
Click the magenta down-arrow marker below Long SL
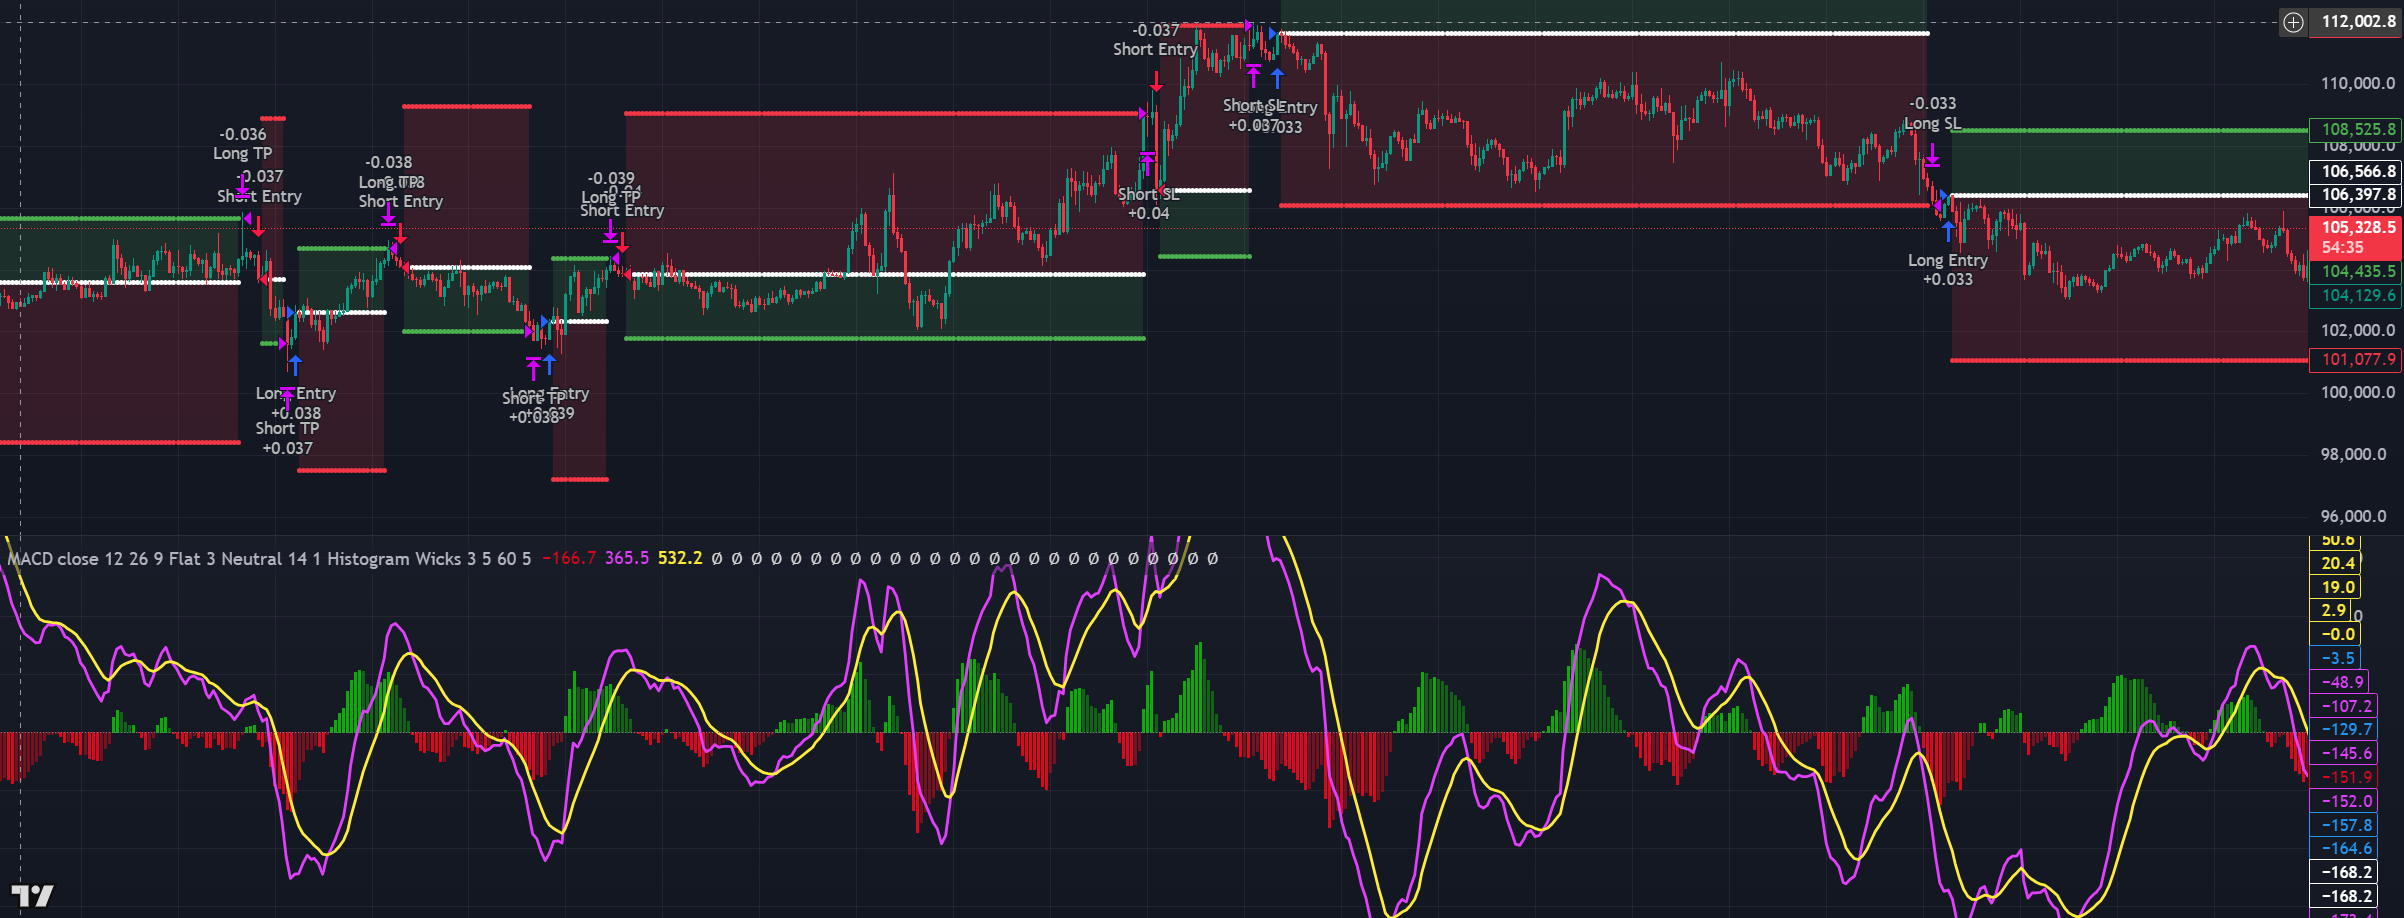point(1932,155)
